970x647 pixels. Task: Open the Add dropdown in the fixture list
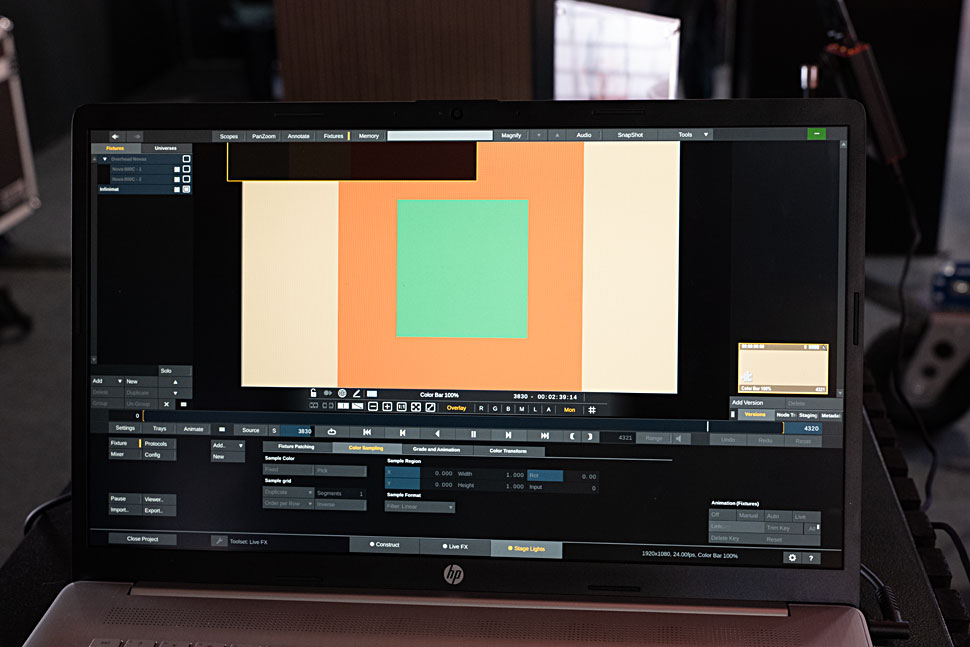tap(107, 381)
